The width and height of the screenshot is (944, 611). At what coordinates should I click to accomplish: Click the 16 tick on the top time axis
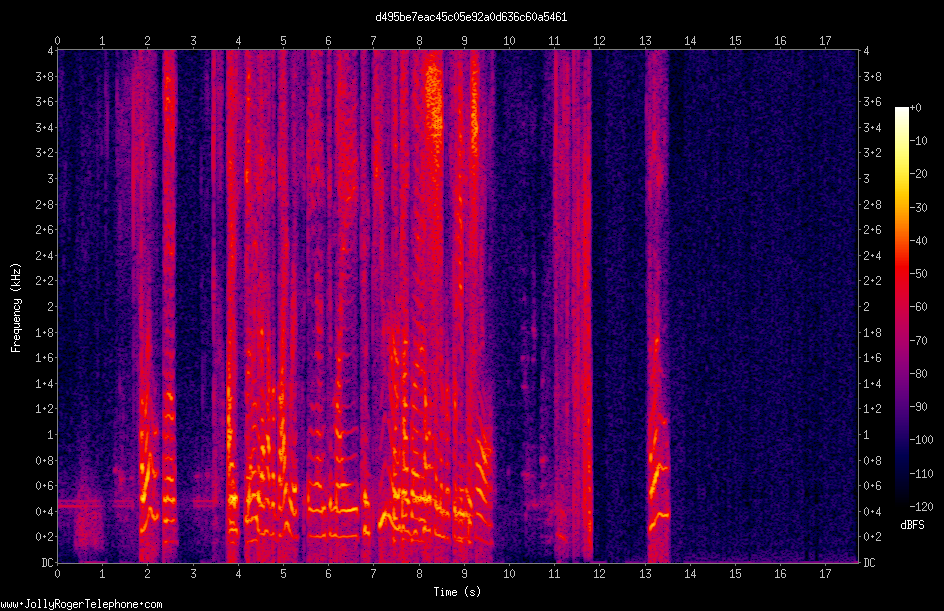tap(780, 41)
